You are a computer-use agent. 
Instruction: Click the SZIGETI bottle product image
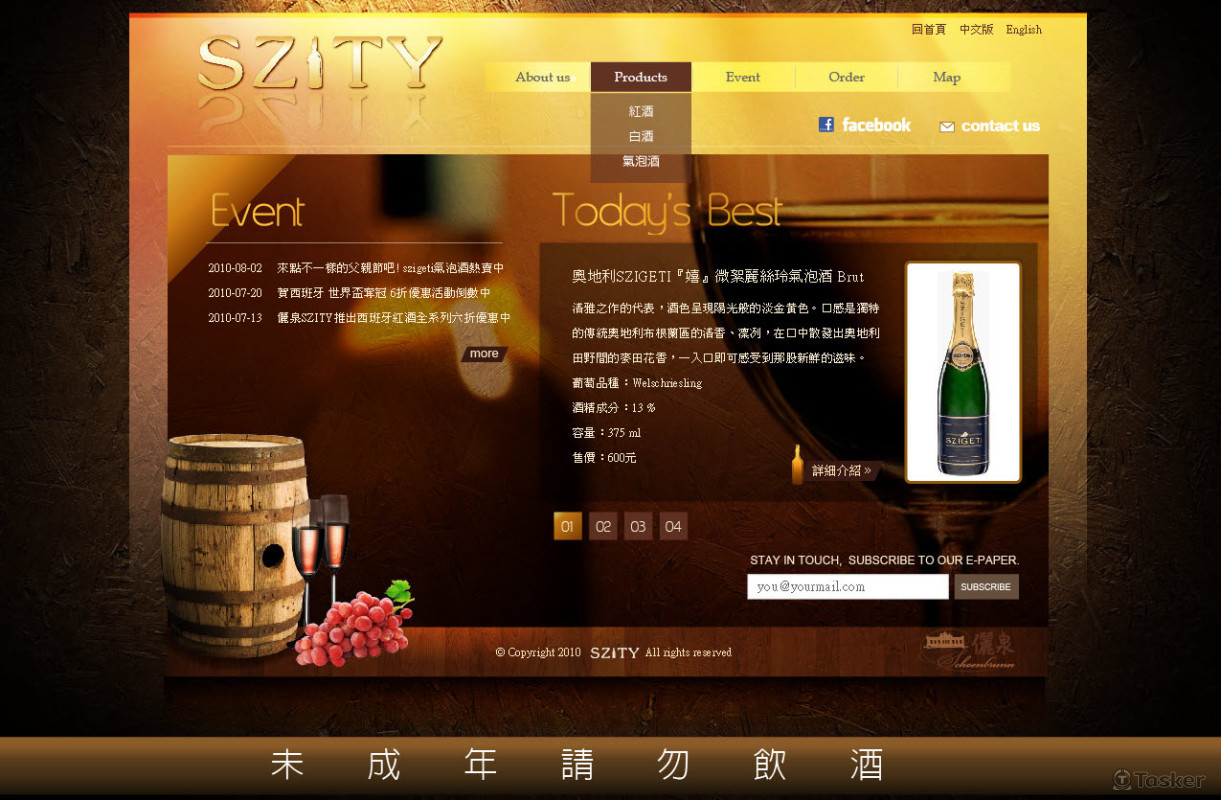pyautogui.click(x=963, y=373)
